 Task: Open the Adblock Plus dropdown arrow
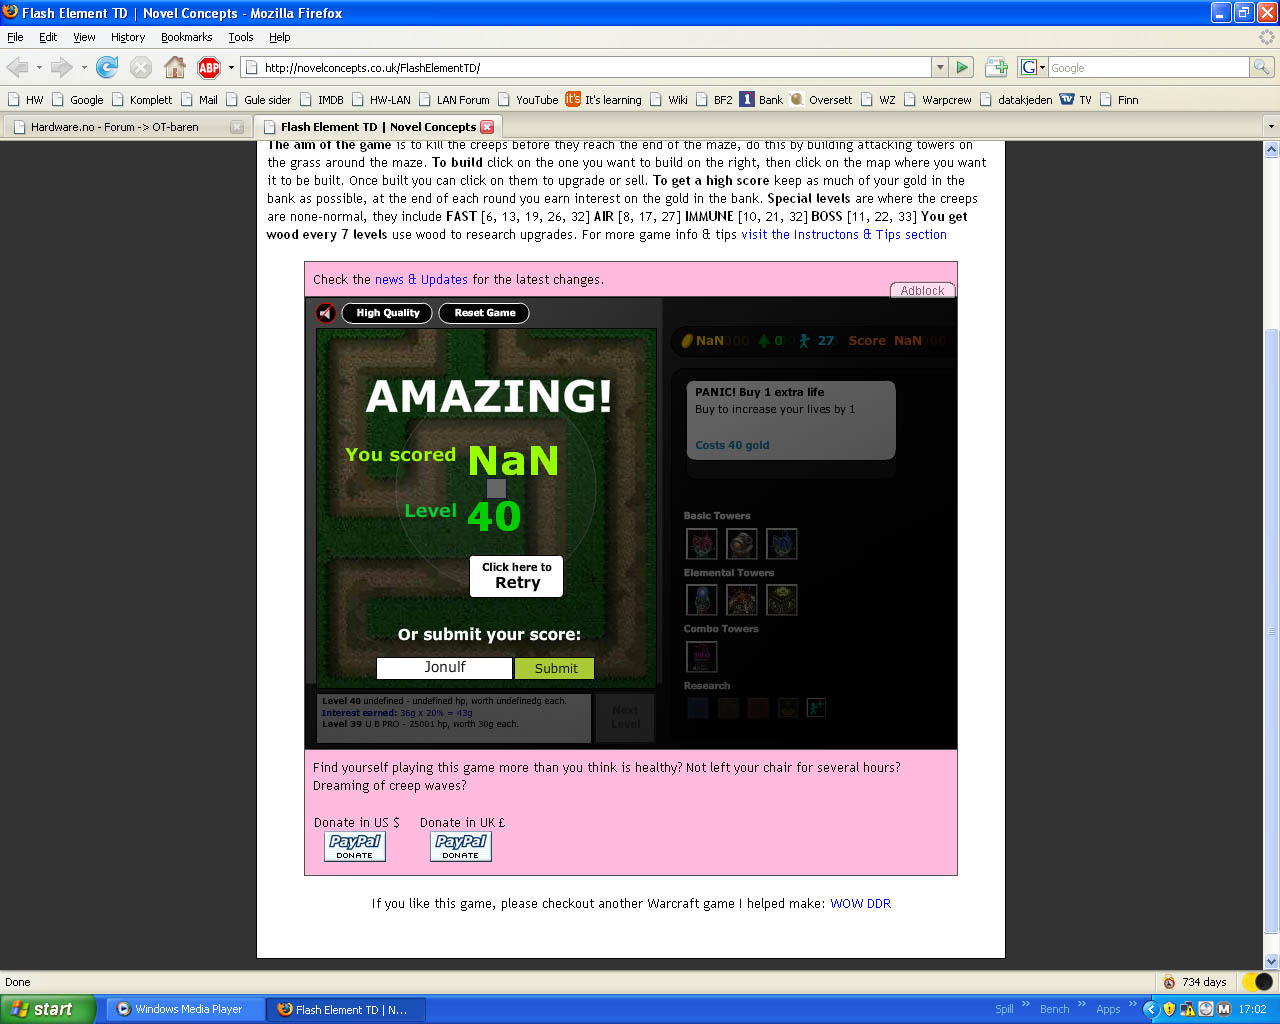231,68
